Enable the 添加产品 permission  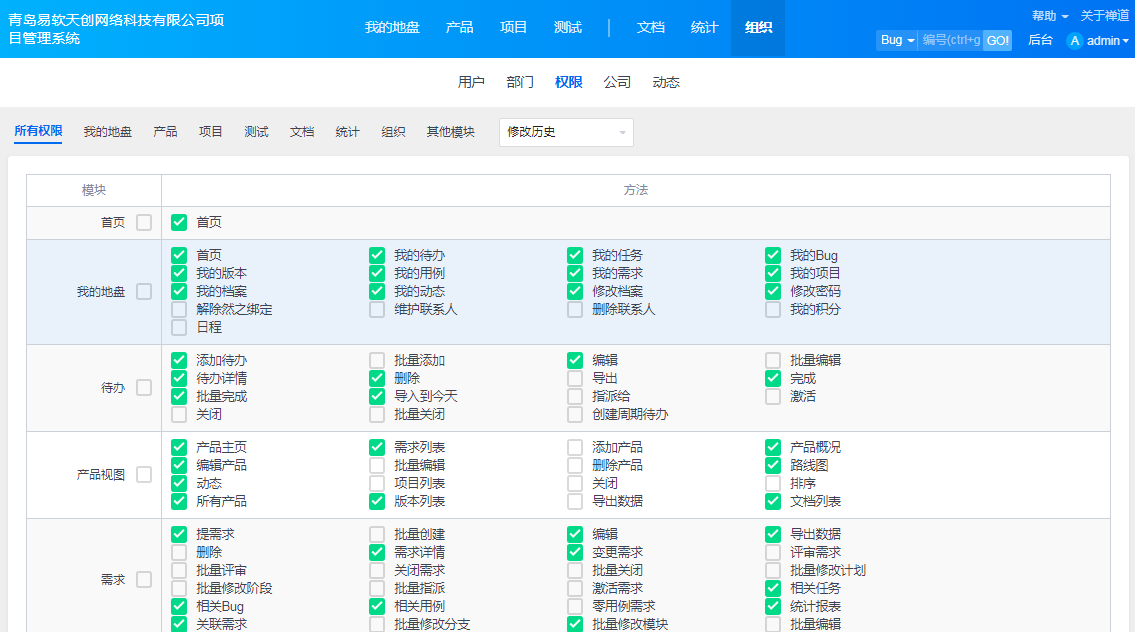click(x=575, y=447)
